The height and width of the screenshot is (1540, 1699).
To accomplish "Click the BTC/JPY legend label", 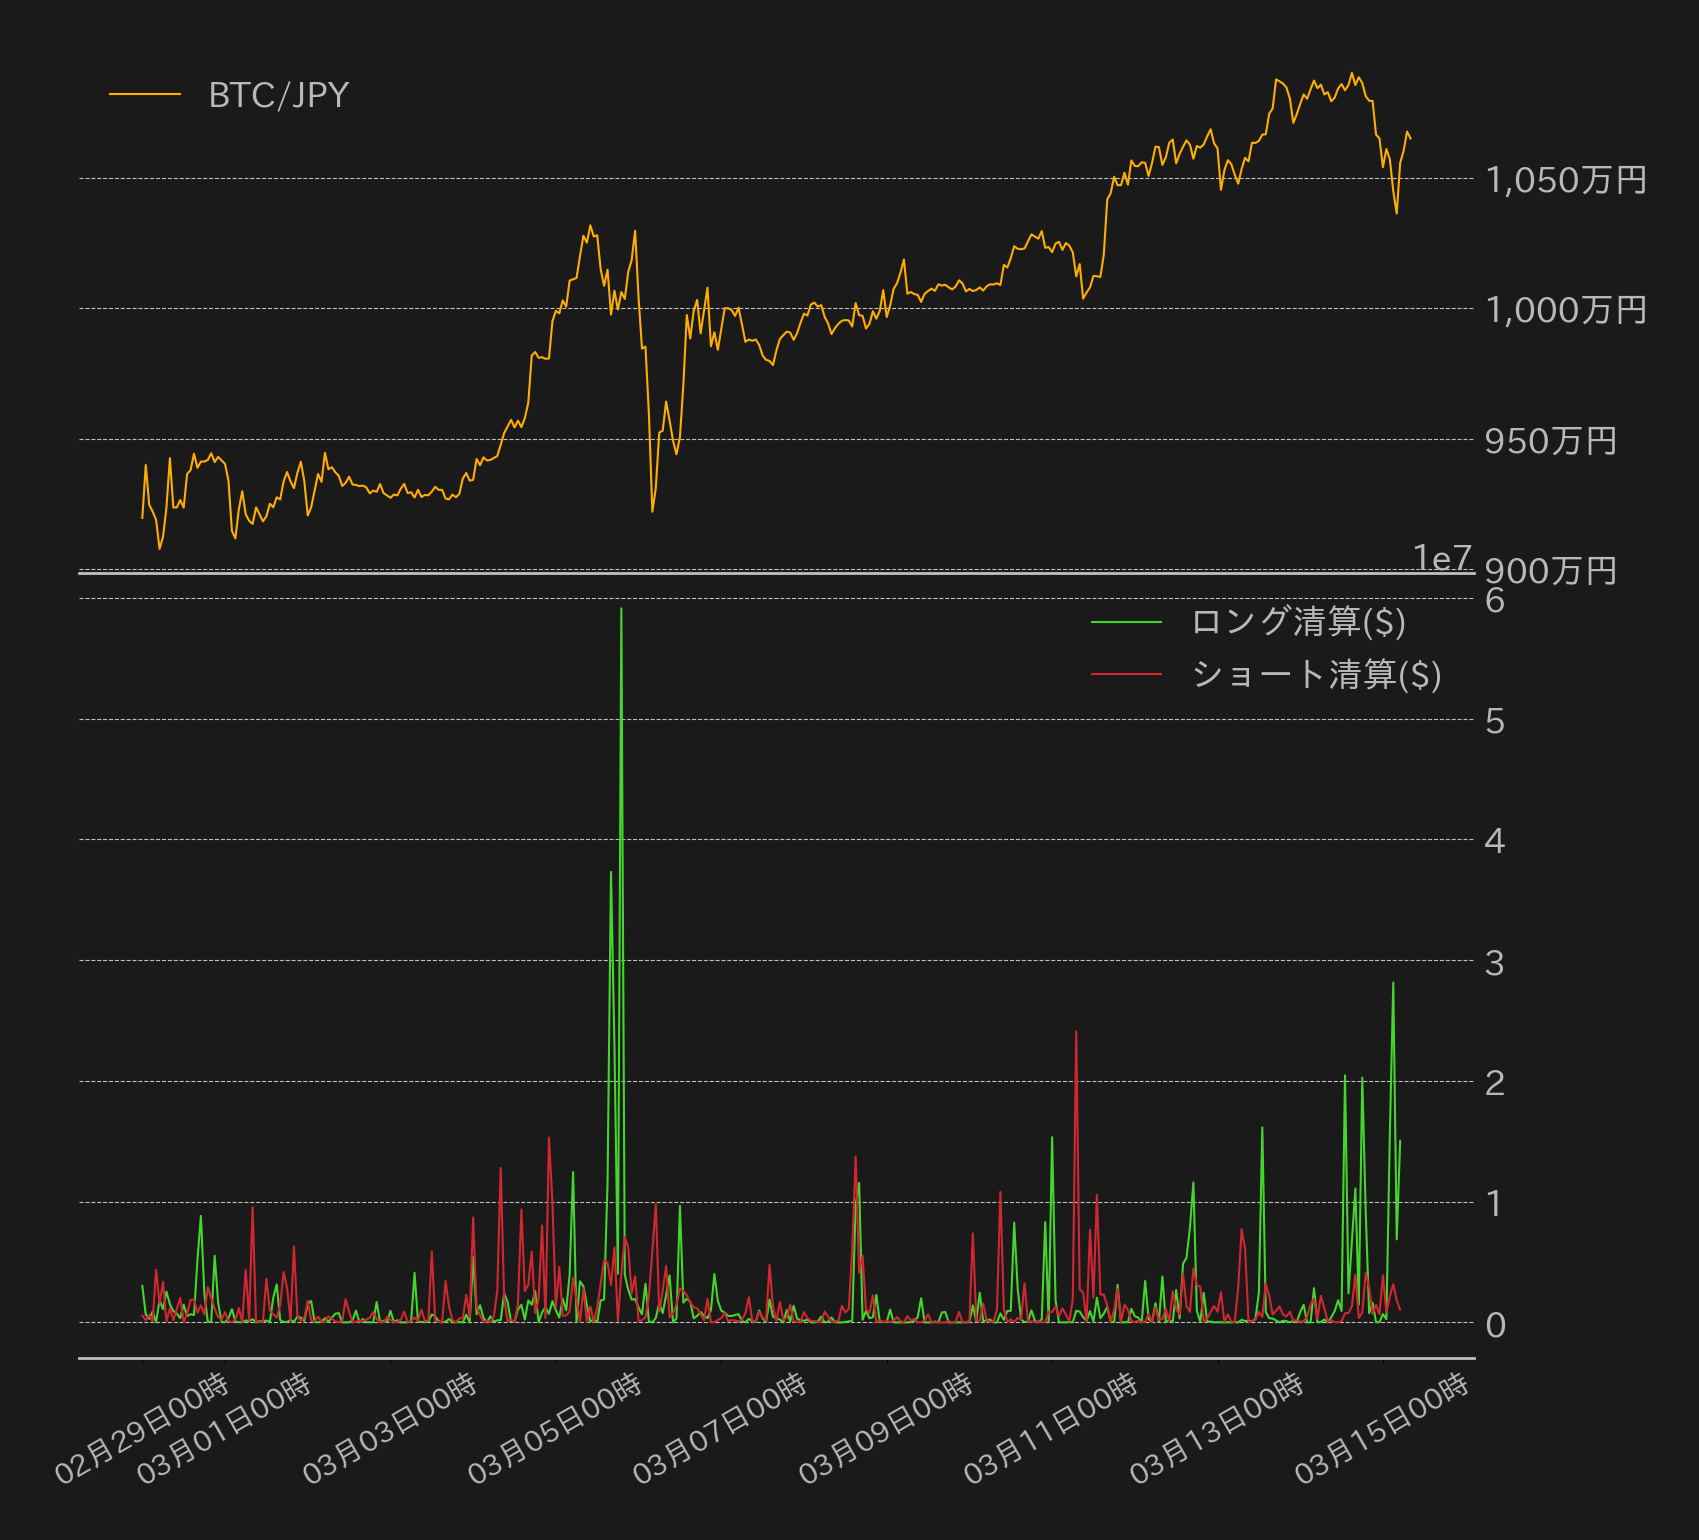I will [278, 95].
